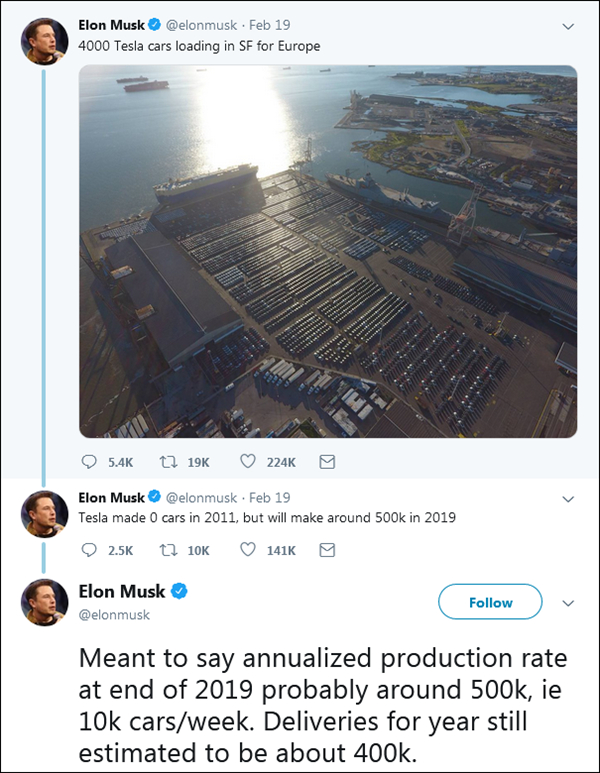
Task: Click Elon Musk avatar on first tweet
Action: click(45, 40)
